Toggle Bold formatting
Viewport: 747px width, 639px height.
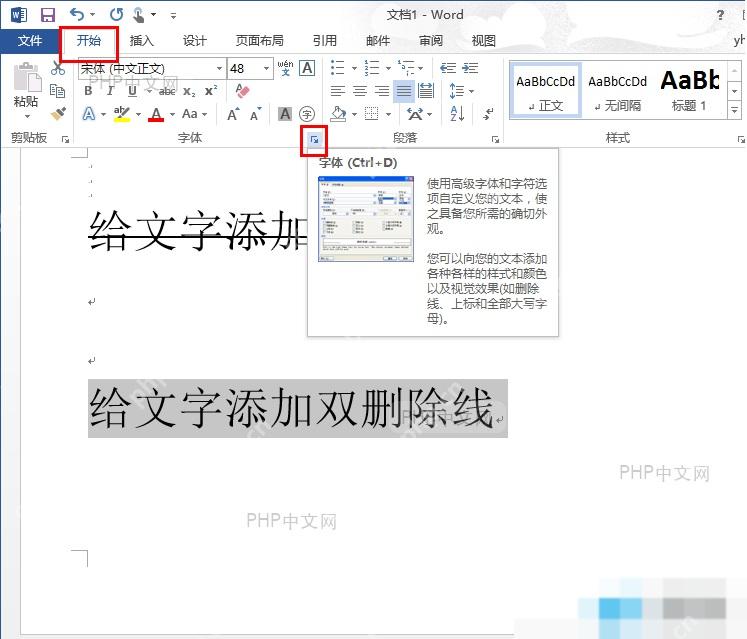[x=88, y=91]
